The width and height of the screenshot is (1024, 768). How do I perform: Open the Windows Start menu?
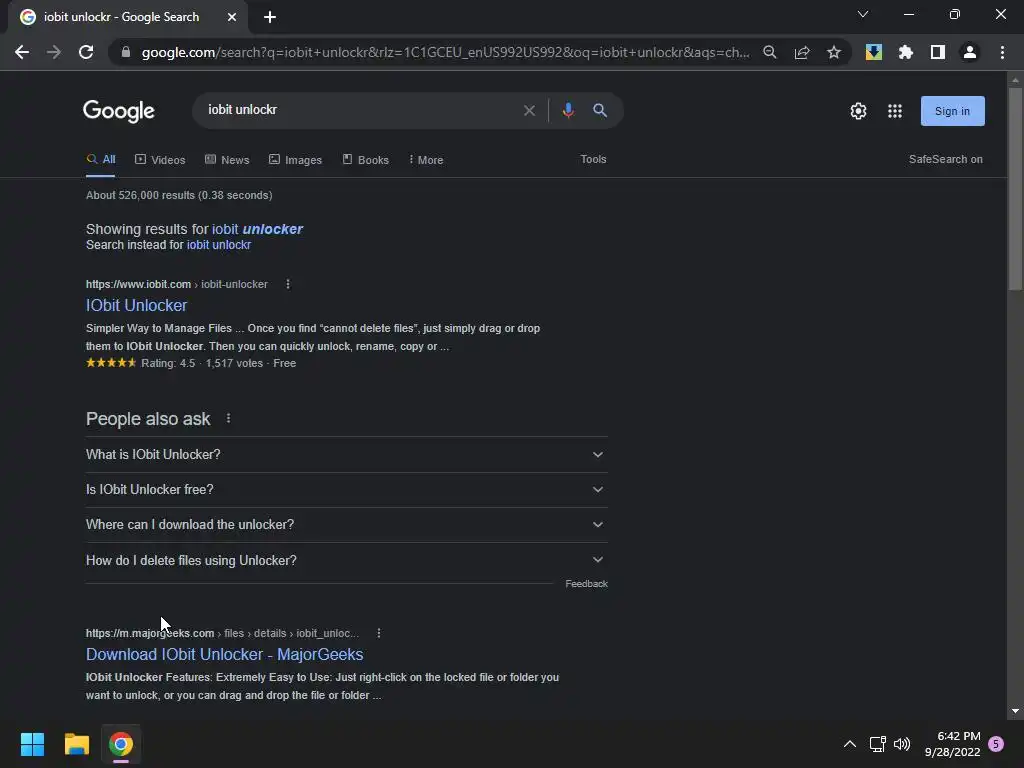32,744
